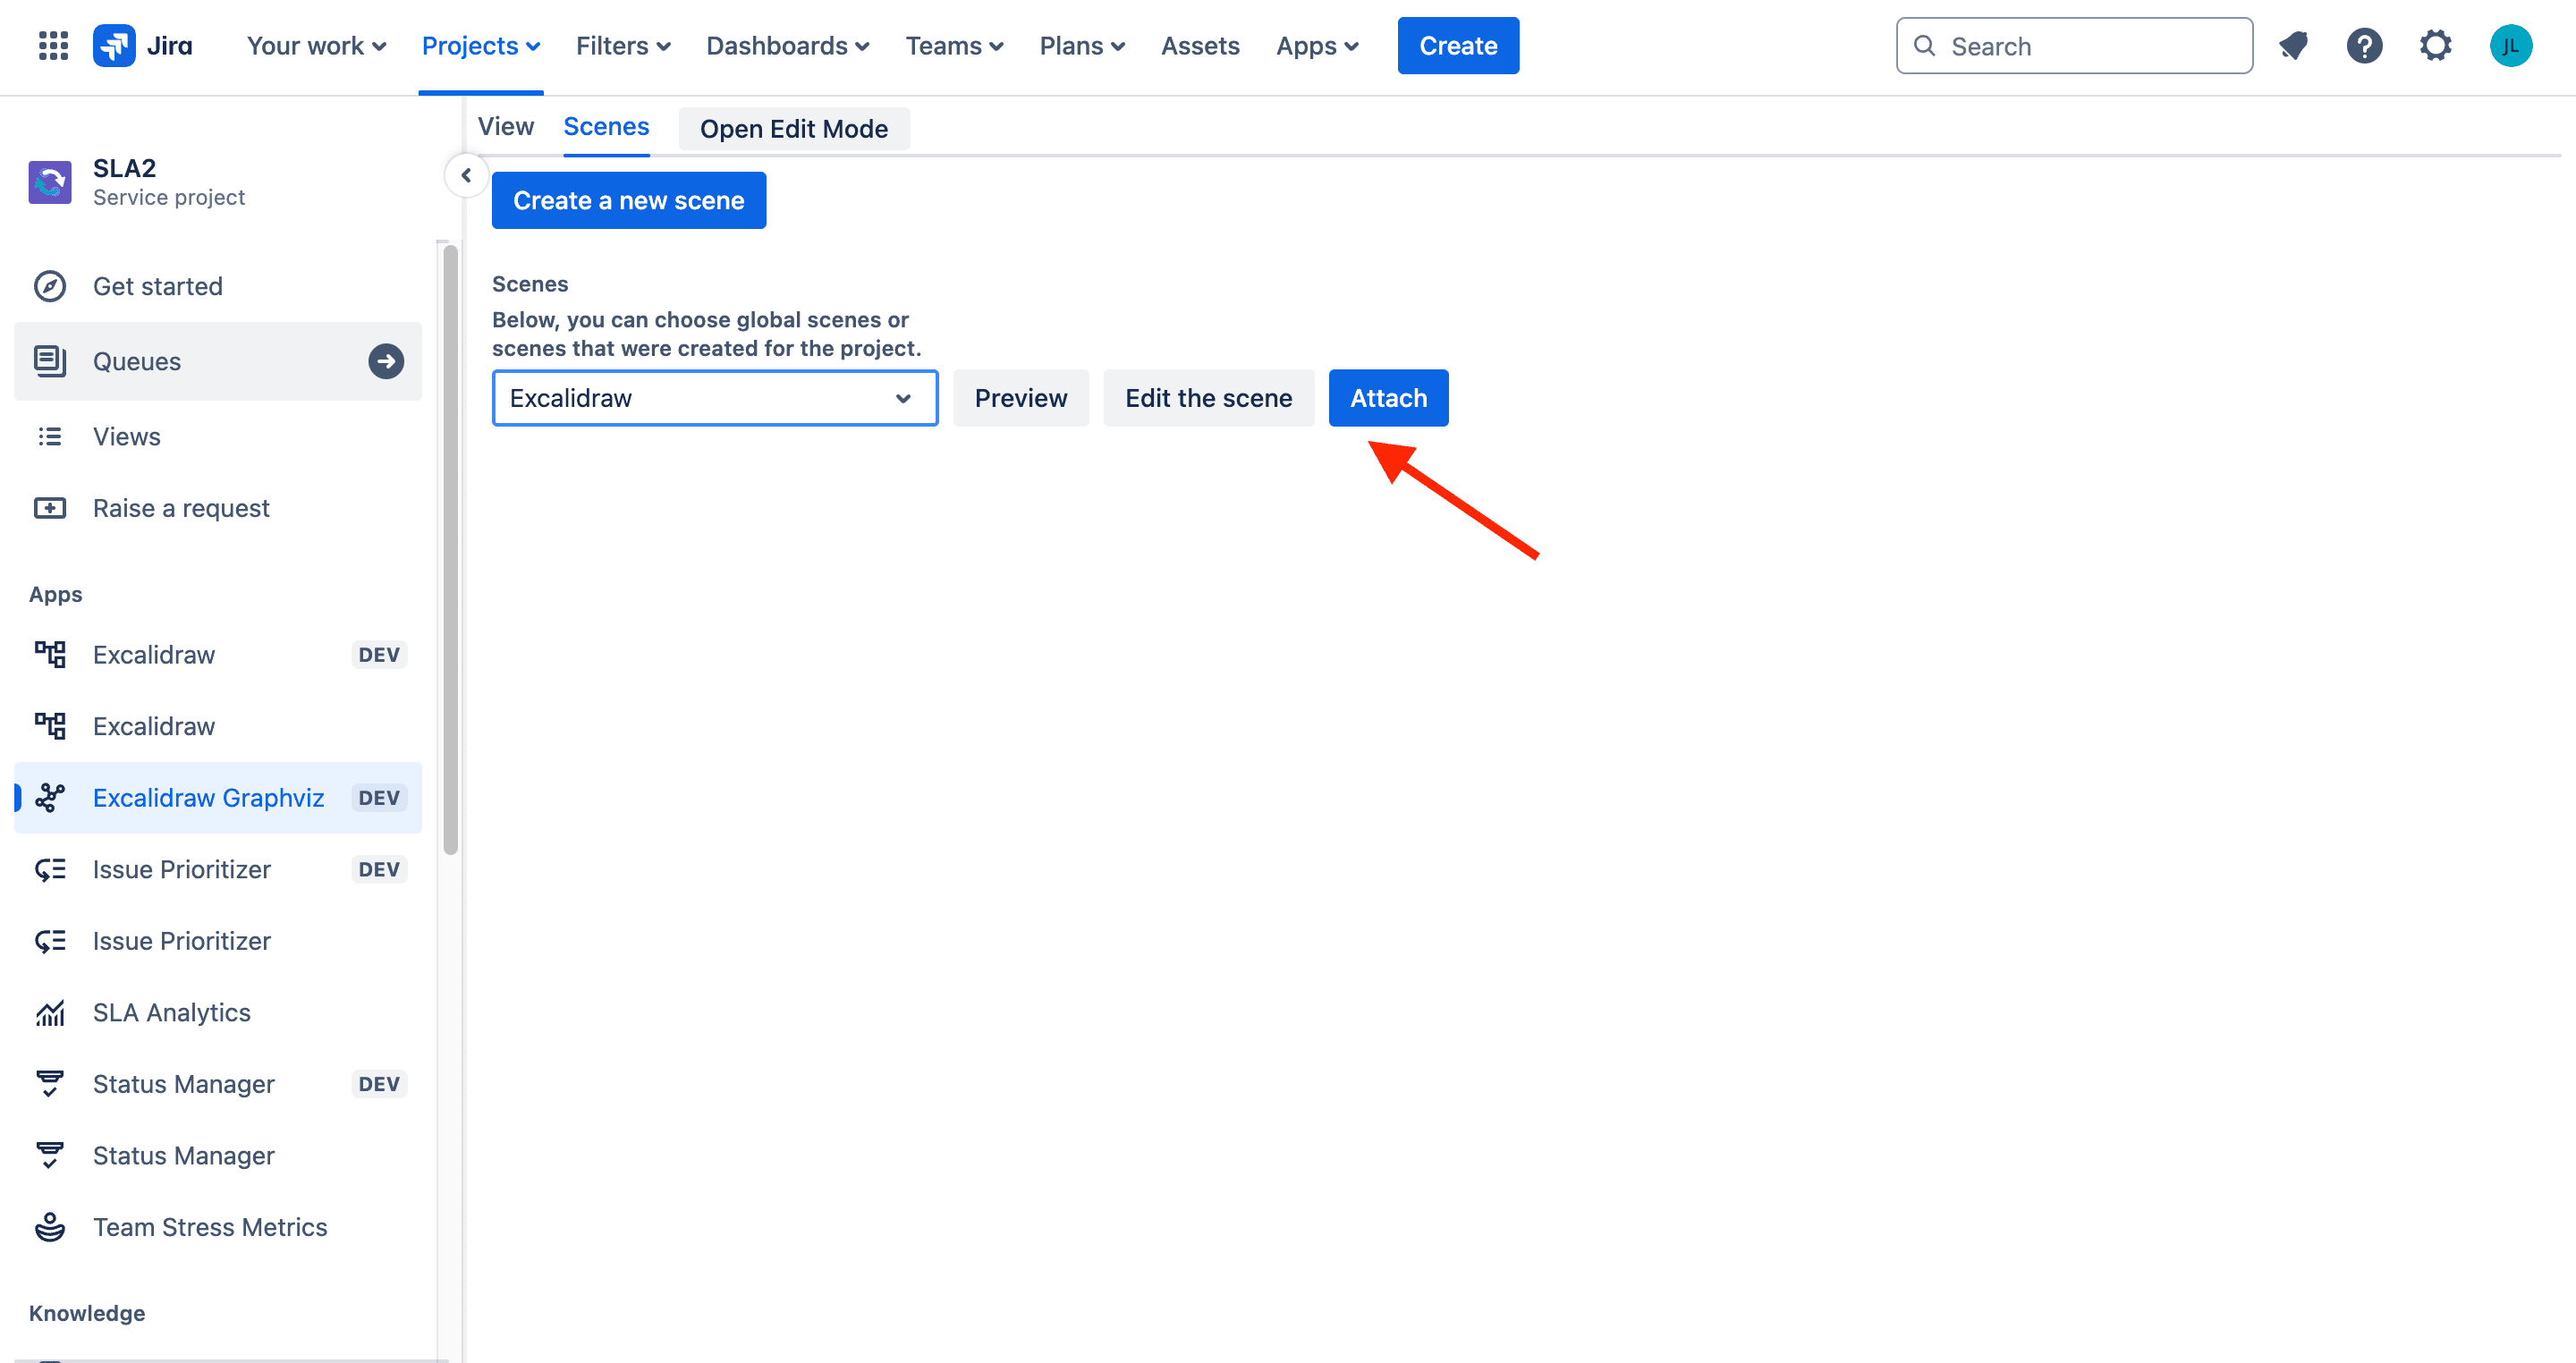This screenshot has height=1363, width=2576.
Task: Click Open Edit Mode
Action: [x=794, y=129]
